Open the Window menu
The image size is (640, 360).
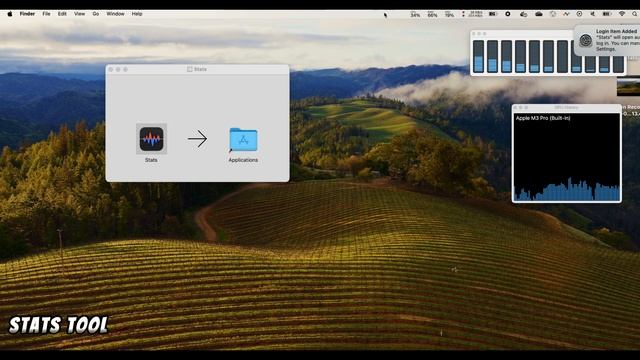tap(116, 14)
